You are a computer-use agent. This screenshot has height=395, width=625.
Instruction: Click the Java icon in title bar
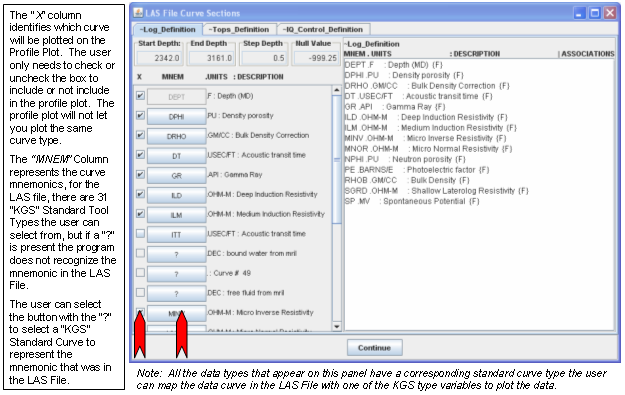[138, 13]
